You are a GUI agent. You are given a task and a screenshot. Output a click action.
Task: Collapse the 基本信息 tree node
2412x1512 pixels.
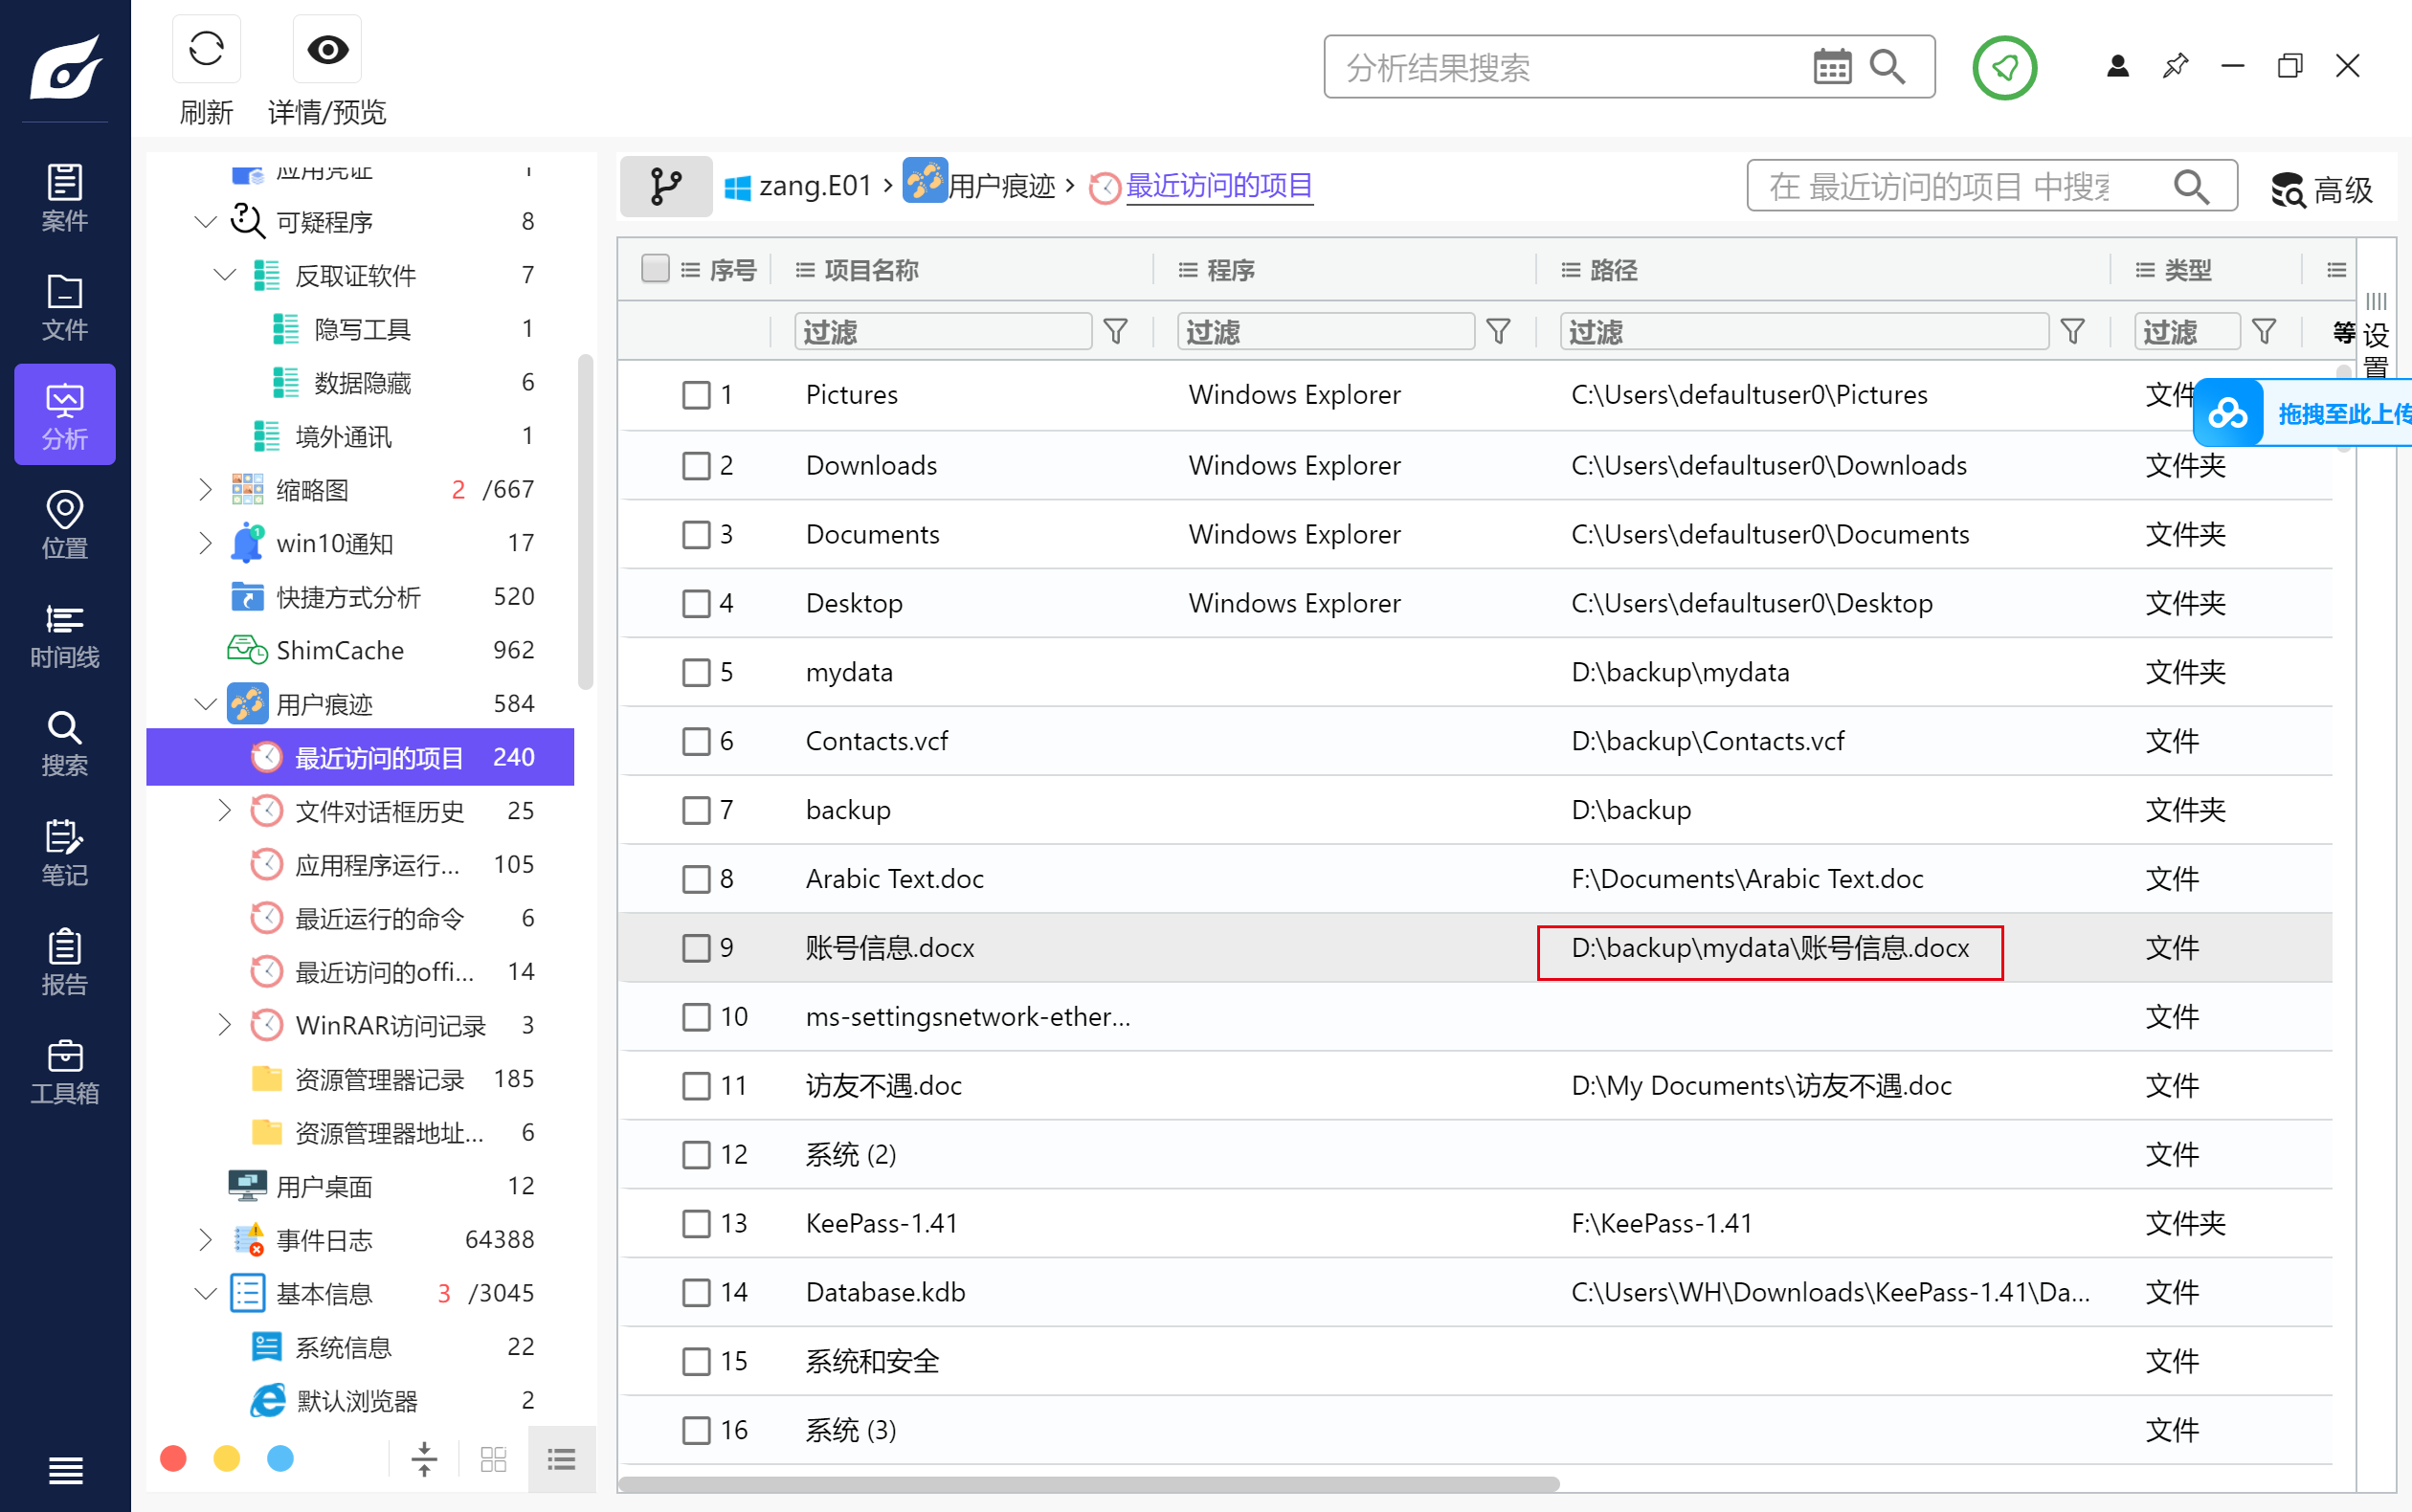tap(205, 1293)
